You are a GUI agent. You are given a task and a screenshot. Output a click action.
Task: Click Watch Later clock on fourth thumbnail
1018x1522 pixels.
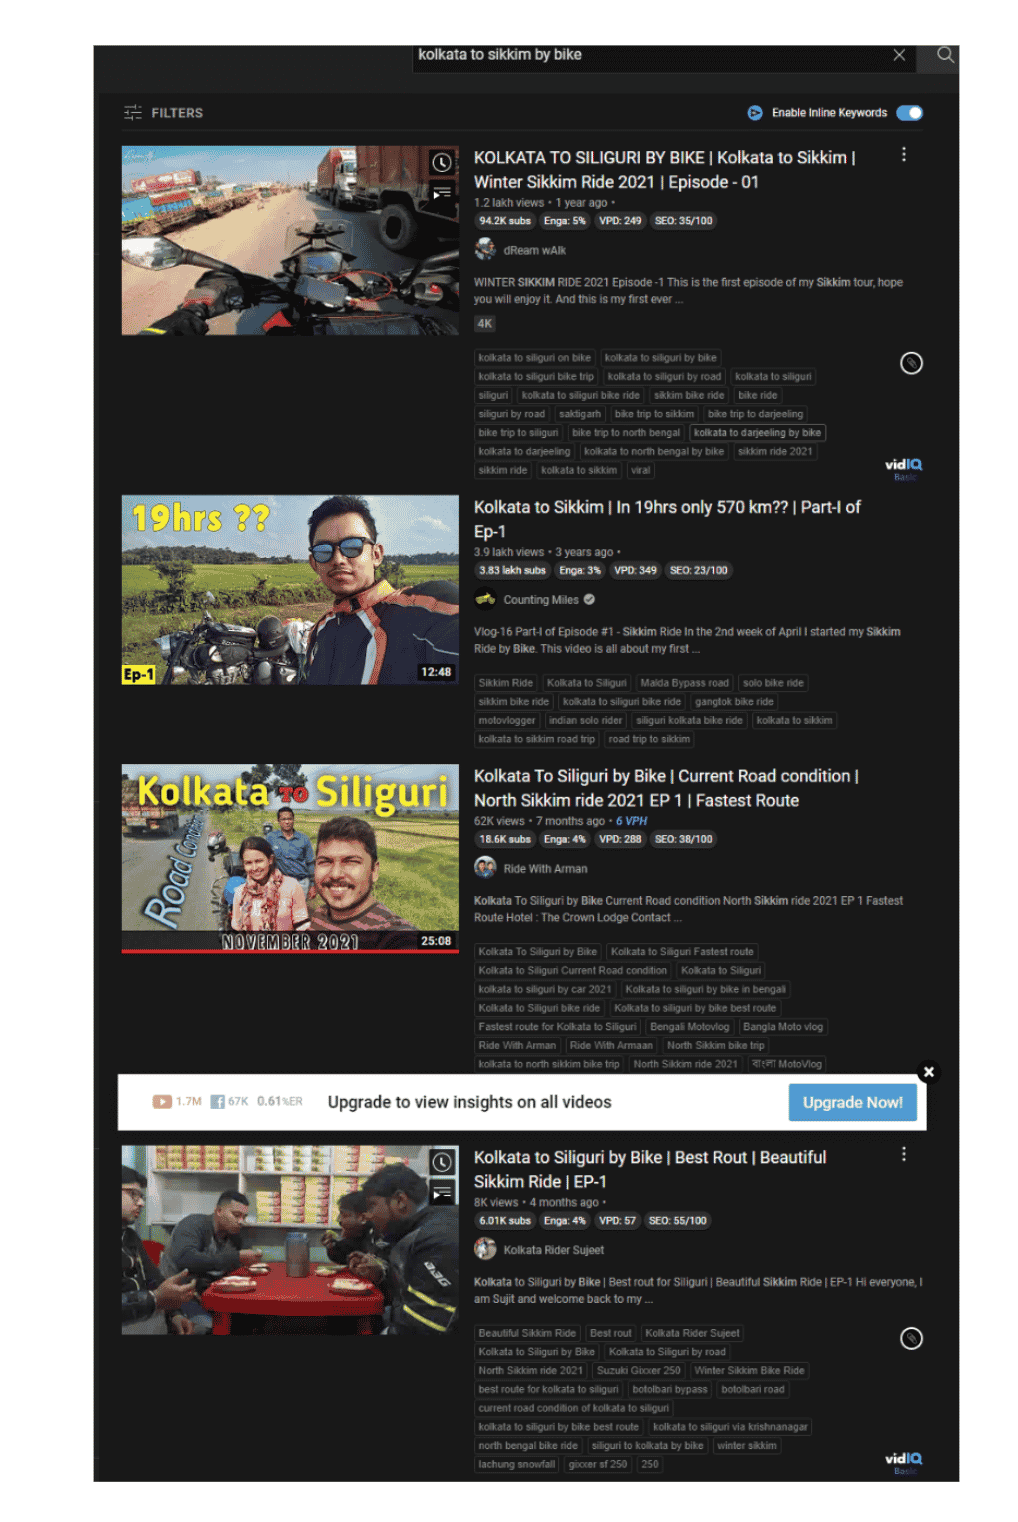tap(441, 1162)
